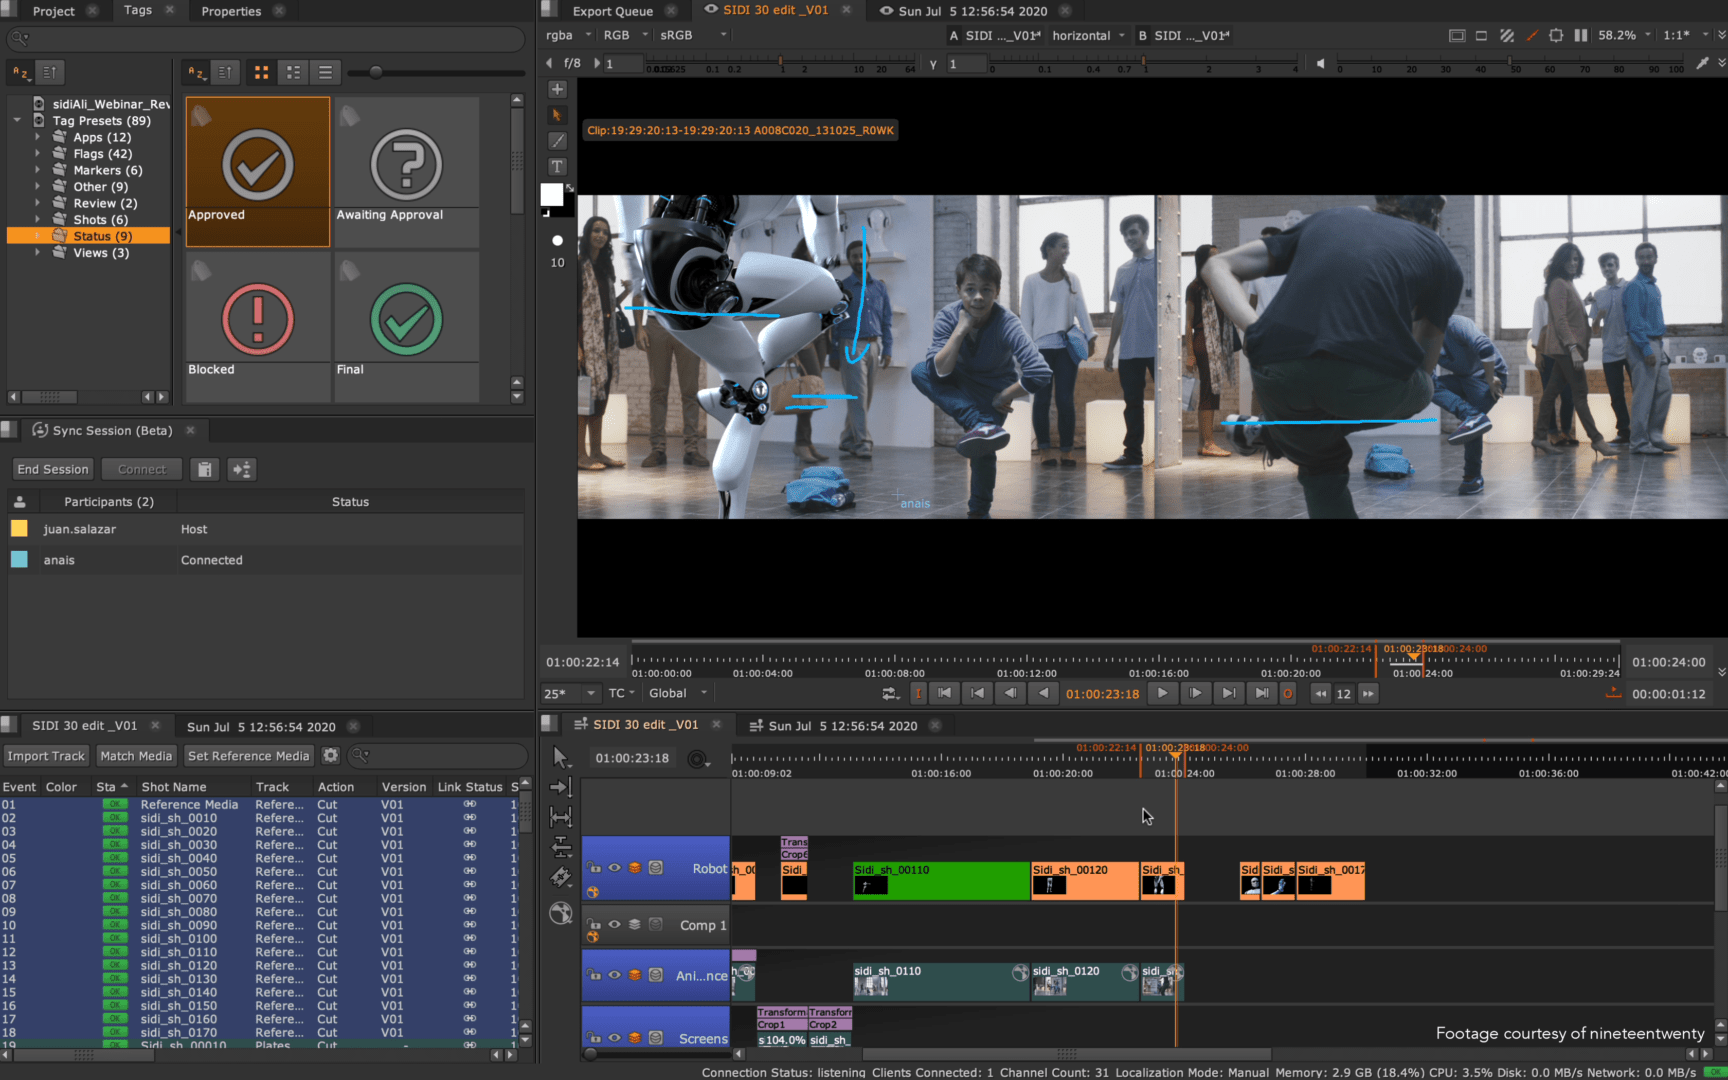Open the timeline settings gear beside Set Reference Media
Image resolution: width=1728 pixels, height=1080 pixels.
[x=330, y=755]
